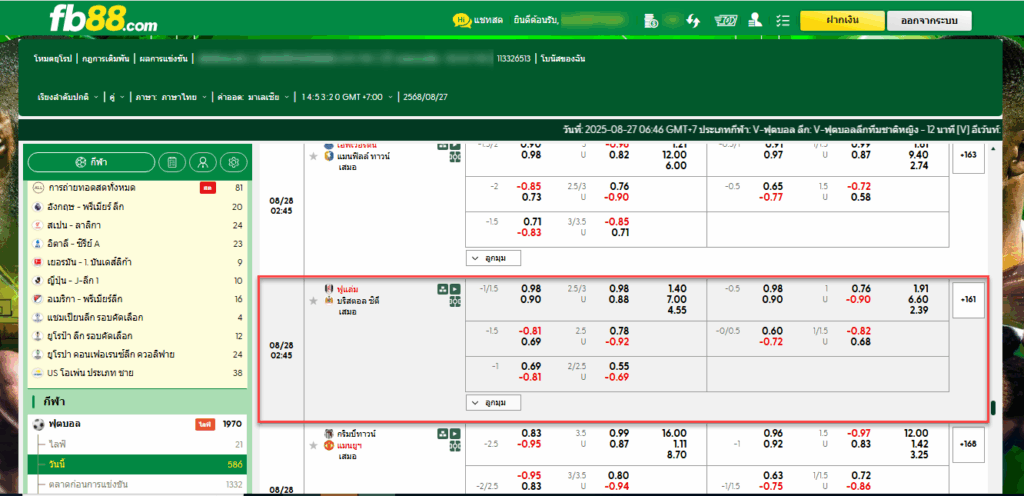Open กฎการเดิมพัน betting rules link
The height and width of the screenshot is (496, 1024).
pos(106,59)
